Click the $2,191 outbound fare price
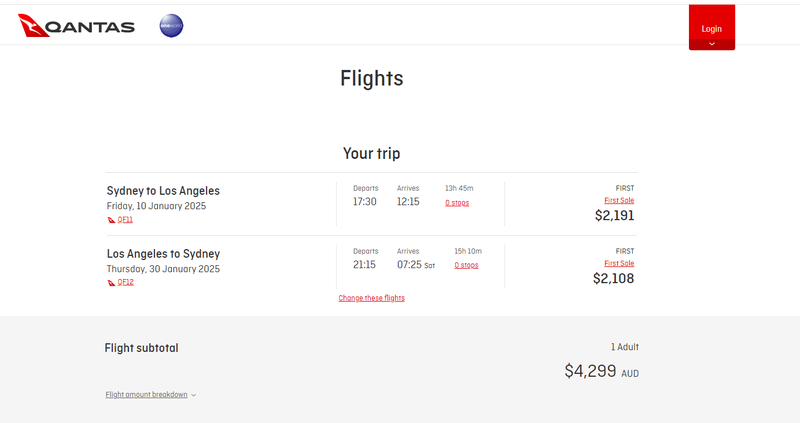This screenshot has width=800, height=423. (x=614, y=215)
